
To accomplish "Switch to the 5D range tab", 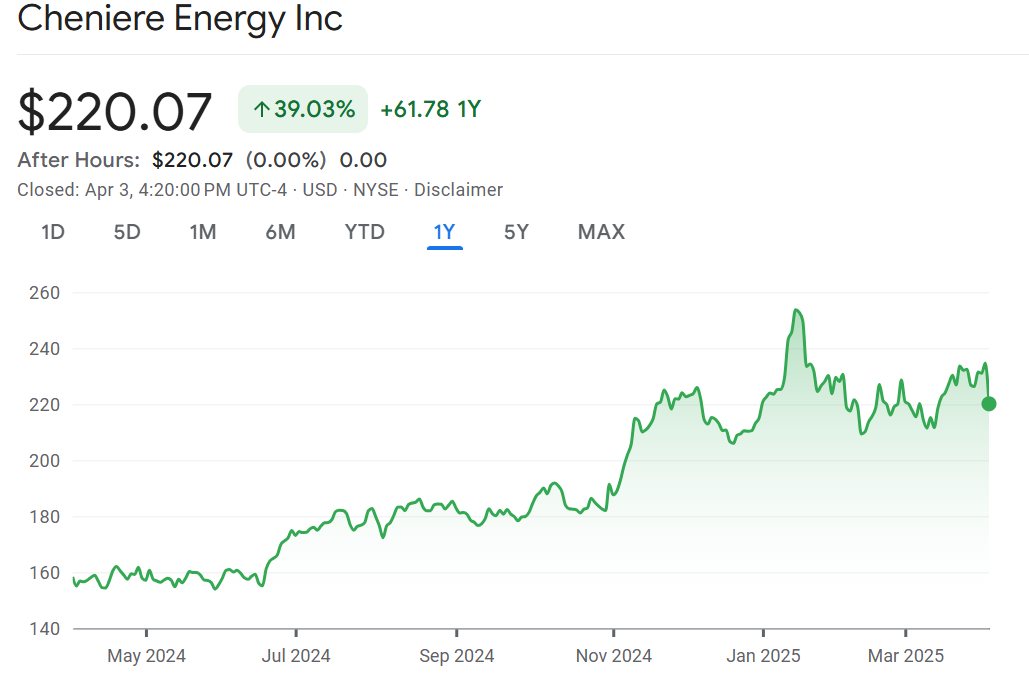I will coord(127,232).
